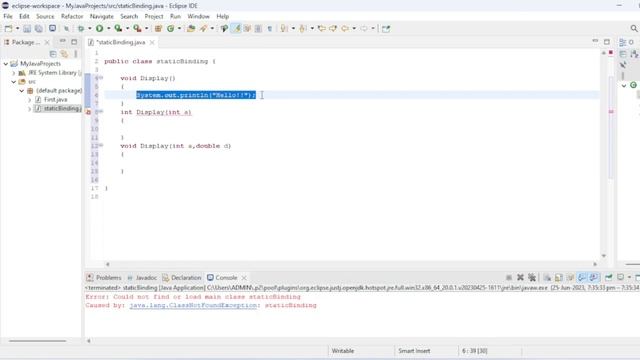Image resolution: width=640 pixels, height=360 pixels.
Task: Collapse the MyJavaProjects tree node
Action: 6,64
